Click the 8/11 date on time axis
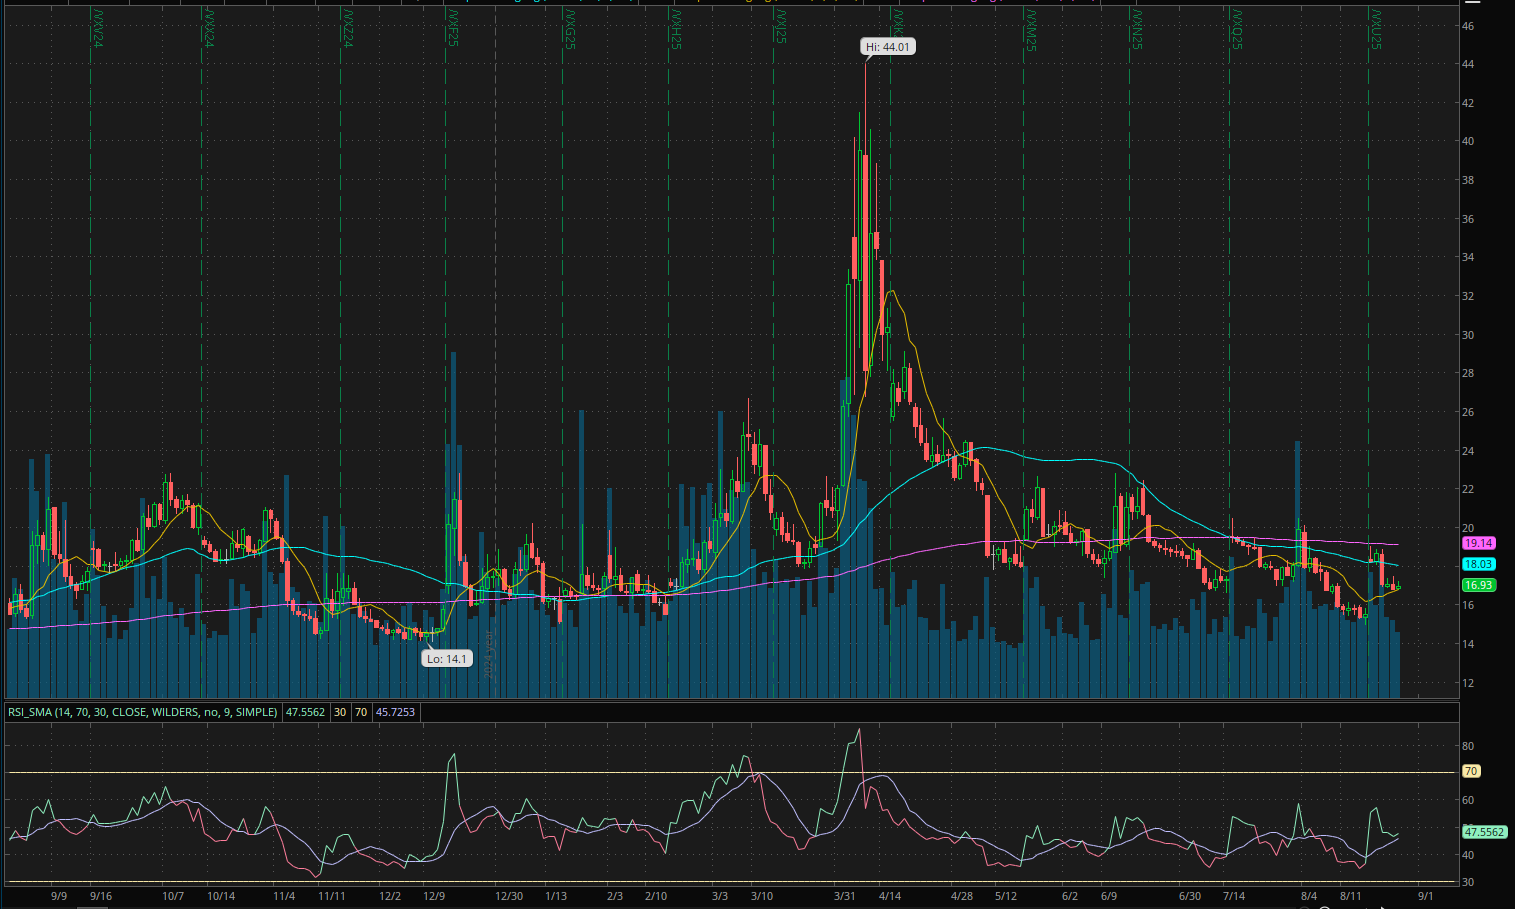 coord(1352,896)
